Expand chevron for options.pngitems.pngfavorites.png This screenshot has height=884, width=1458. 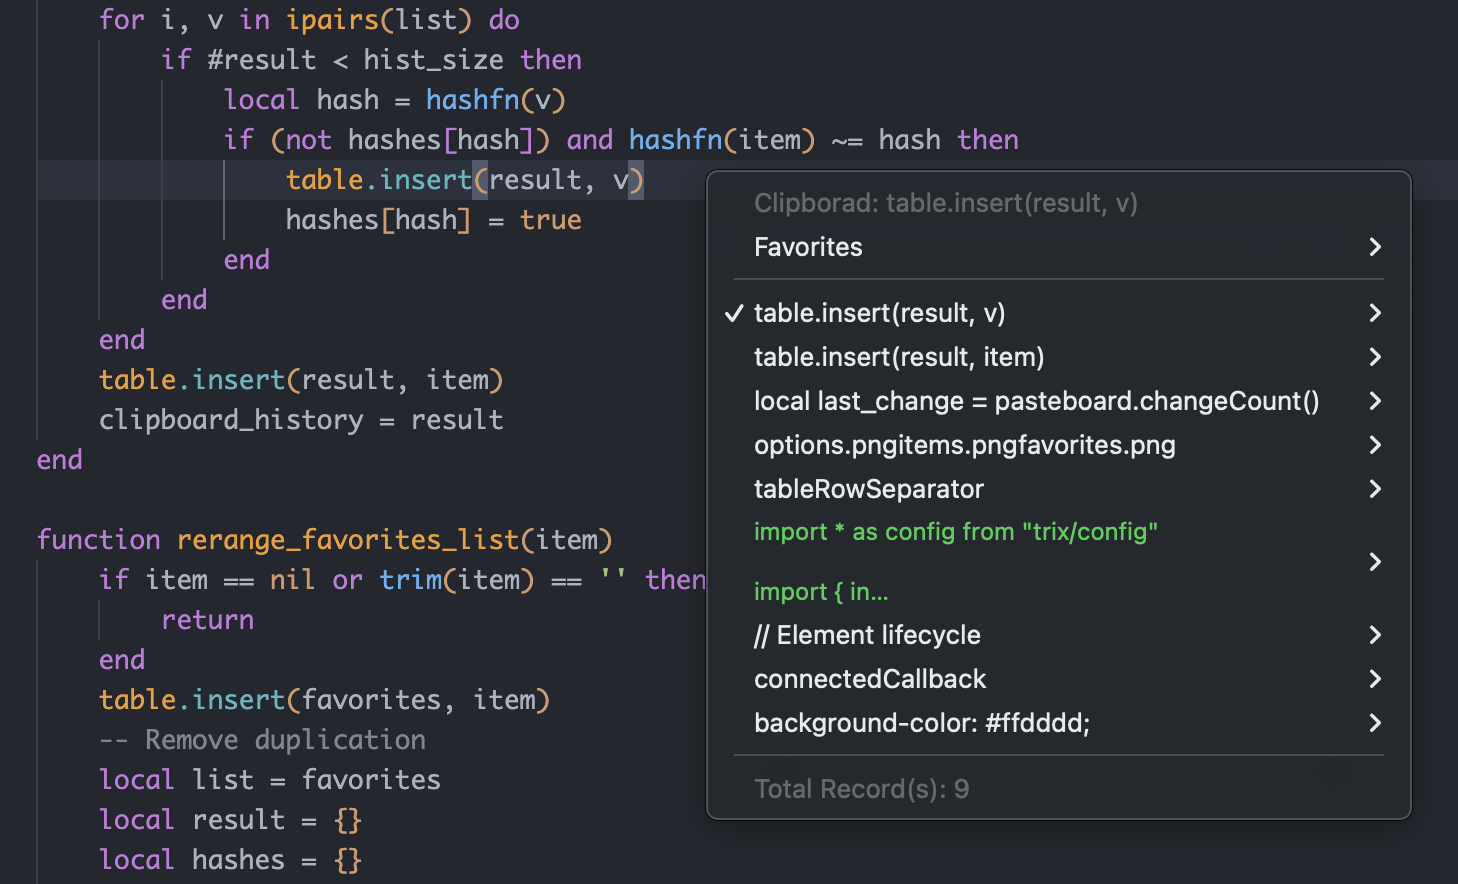(1375, 445)
